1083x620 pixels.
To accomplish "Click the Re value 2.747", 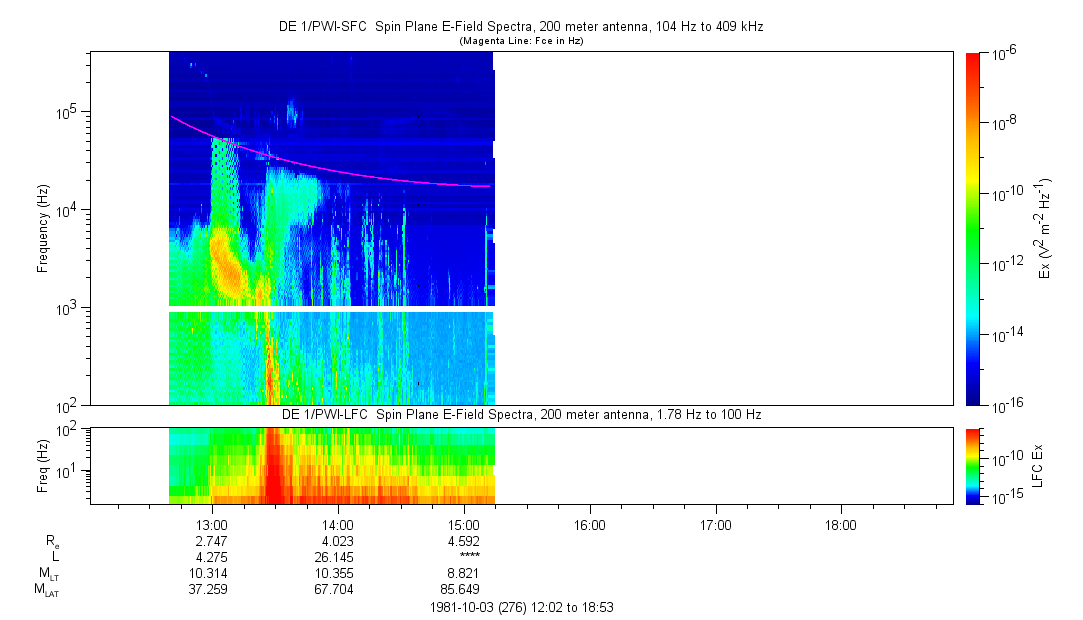I will [x=212, y=541].
